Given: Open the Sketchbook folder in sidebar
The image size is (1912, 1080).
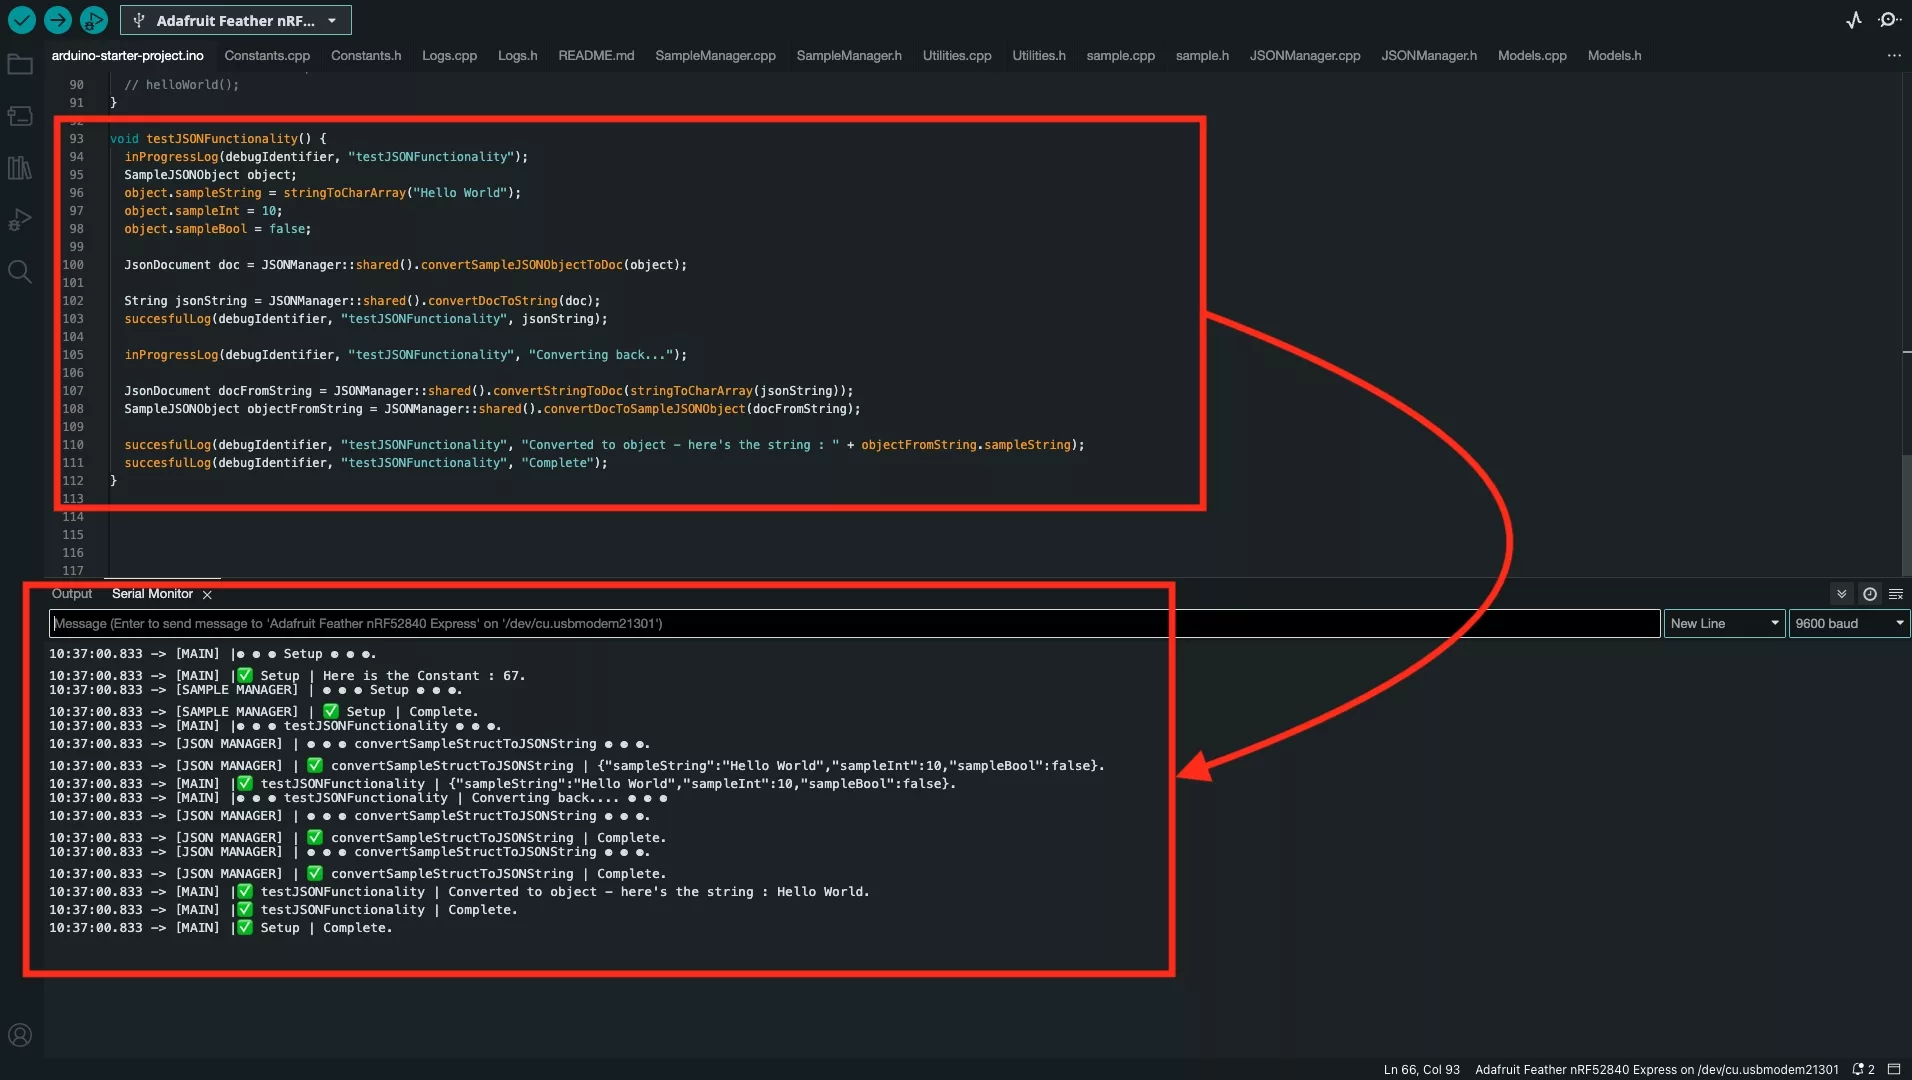Looking at the screenshot, I should pos(20,65).
